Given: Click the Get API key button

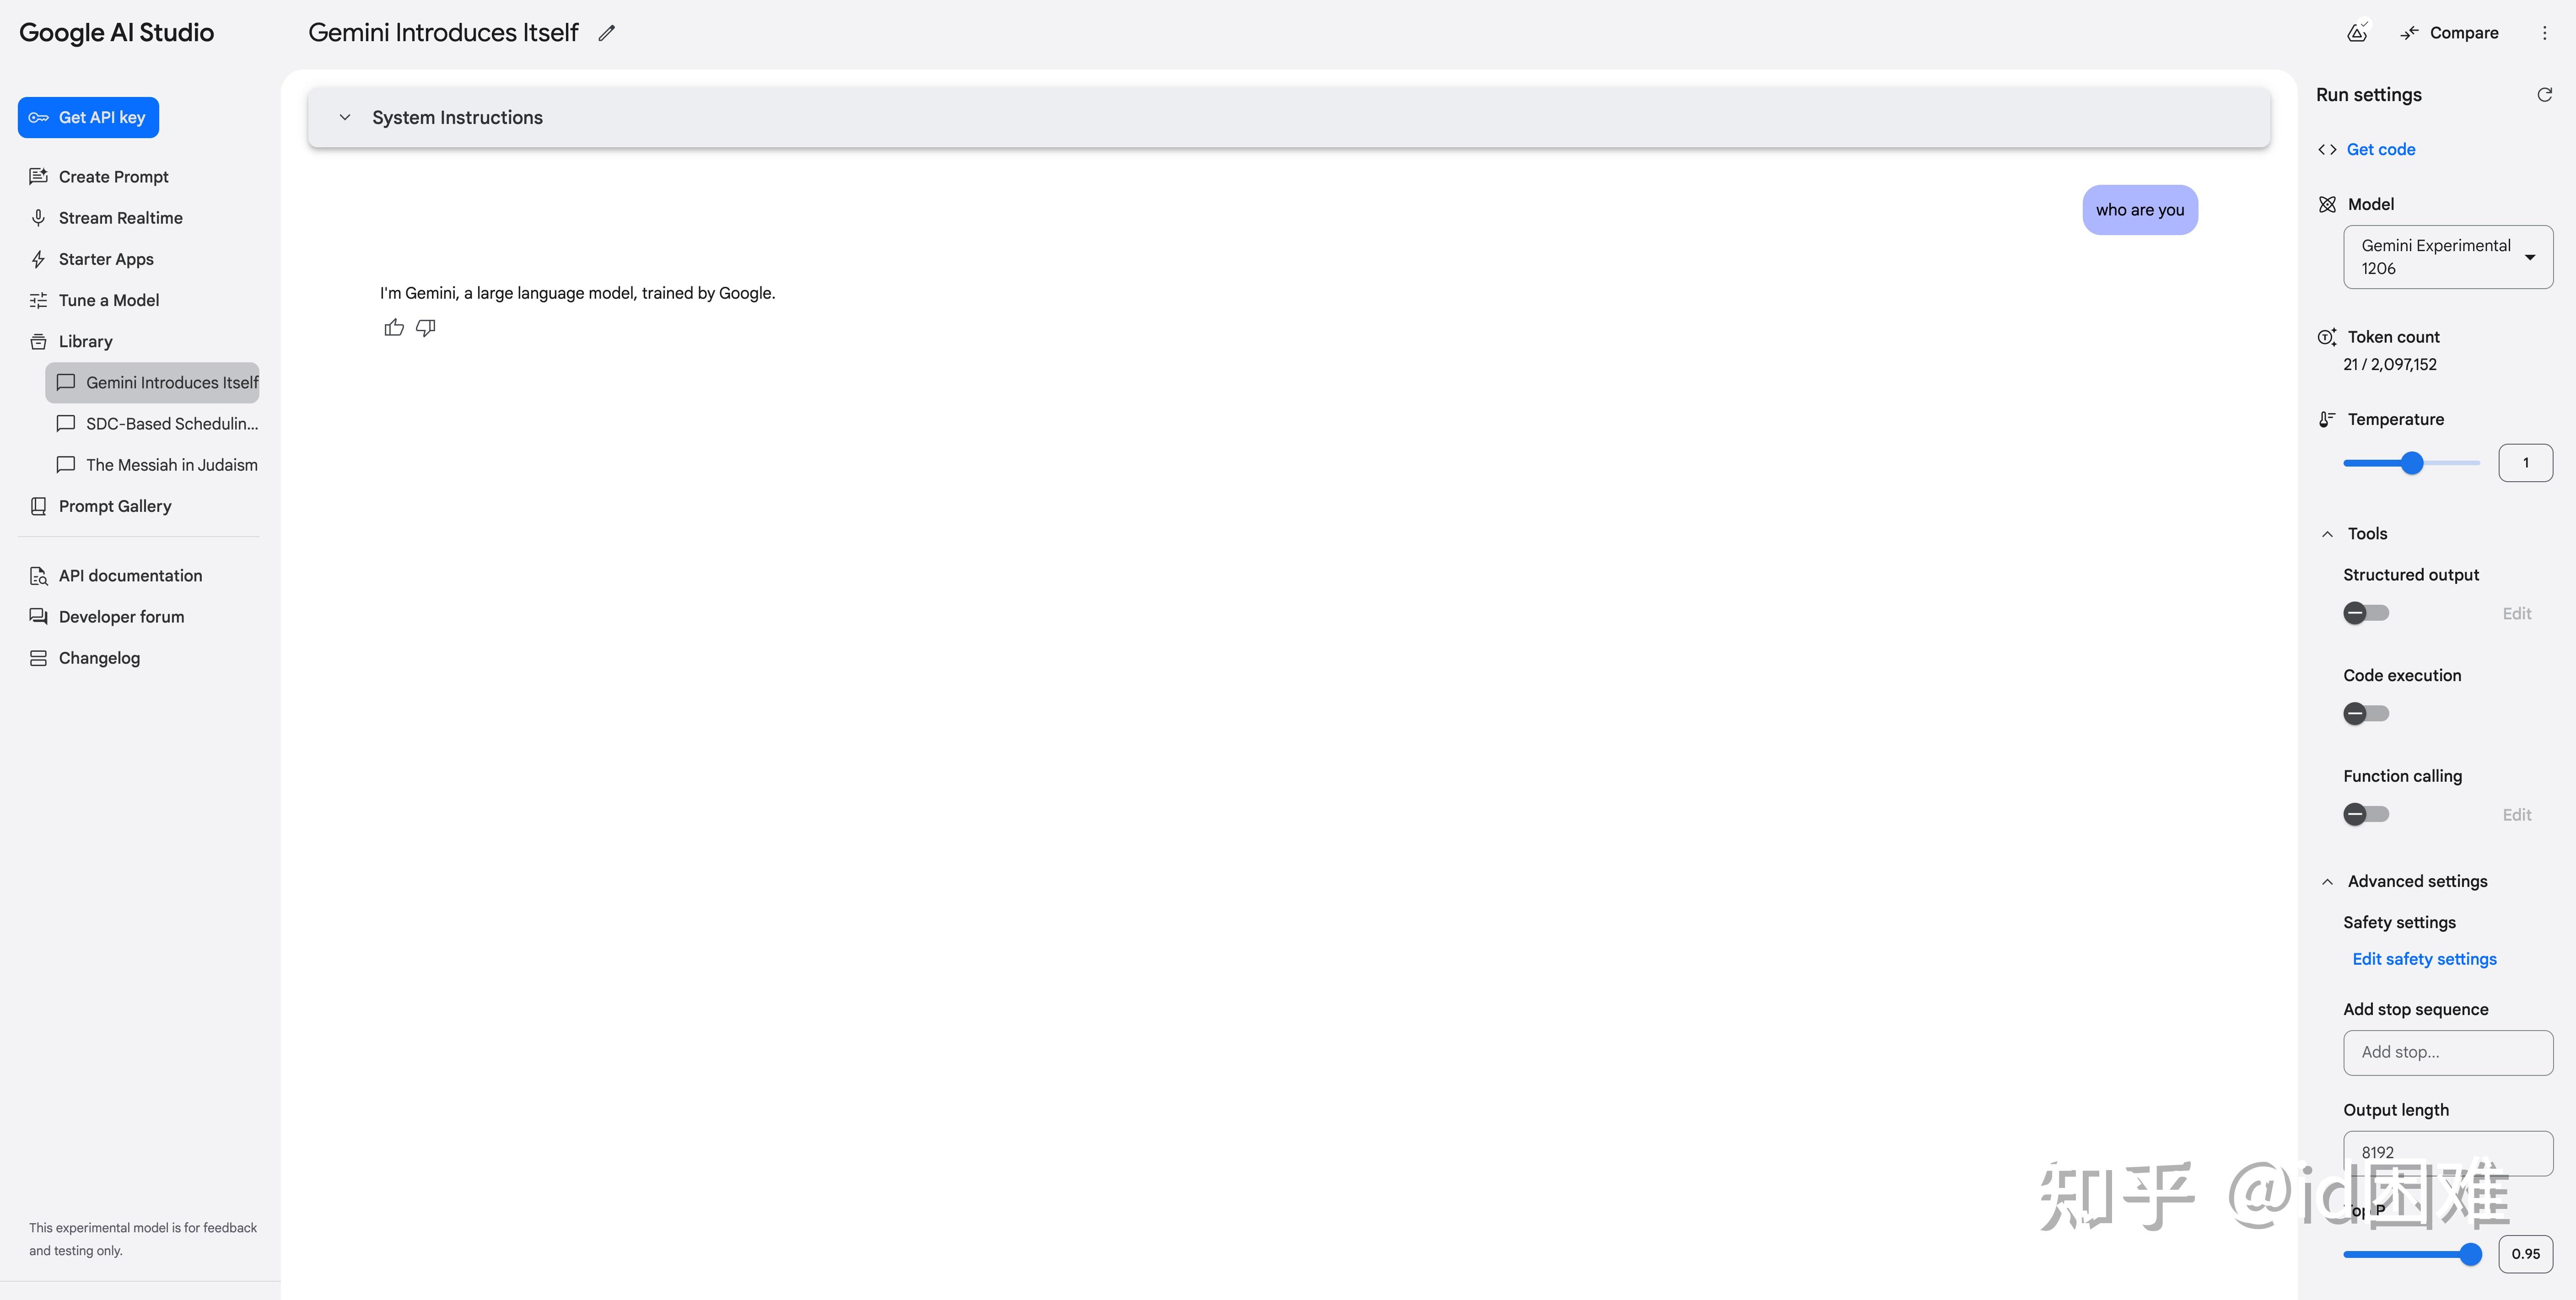Looking at the screenshot, I should tap(88, 118).
